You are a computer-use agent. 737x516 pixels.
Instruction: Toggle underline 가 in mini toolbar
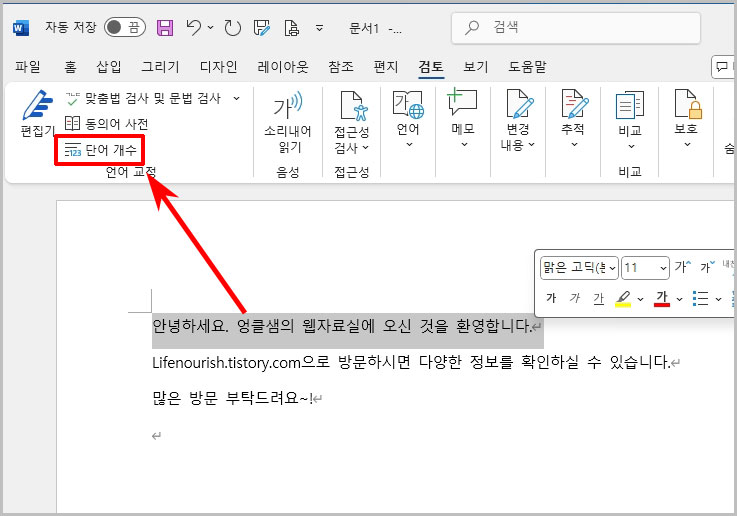click(598, 298)
